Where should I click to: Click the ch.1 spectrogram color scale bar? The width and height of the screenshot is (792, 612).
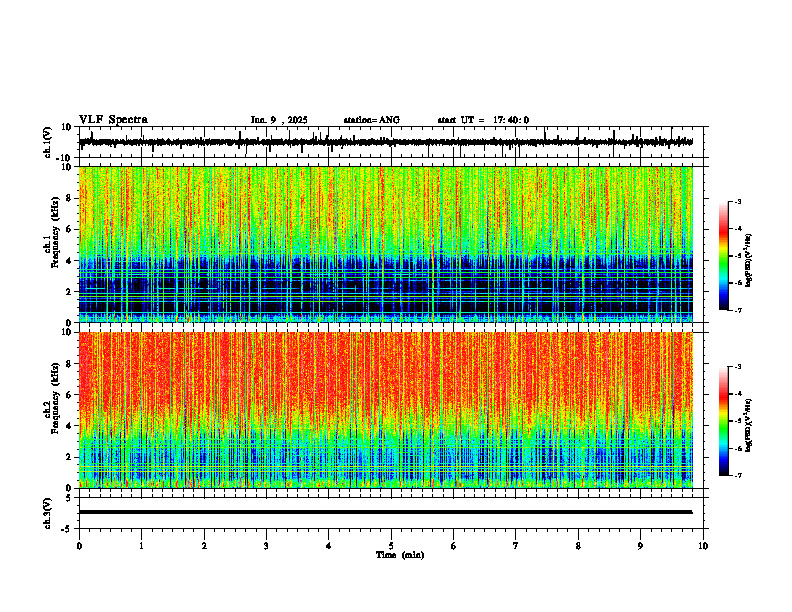tap(723, 256)
